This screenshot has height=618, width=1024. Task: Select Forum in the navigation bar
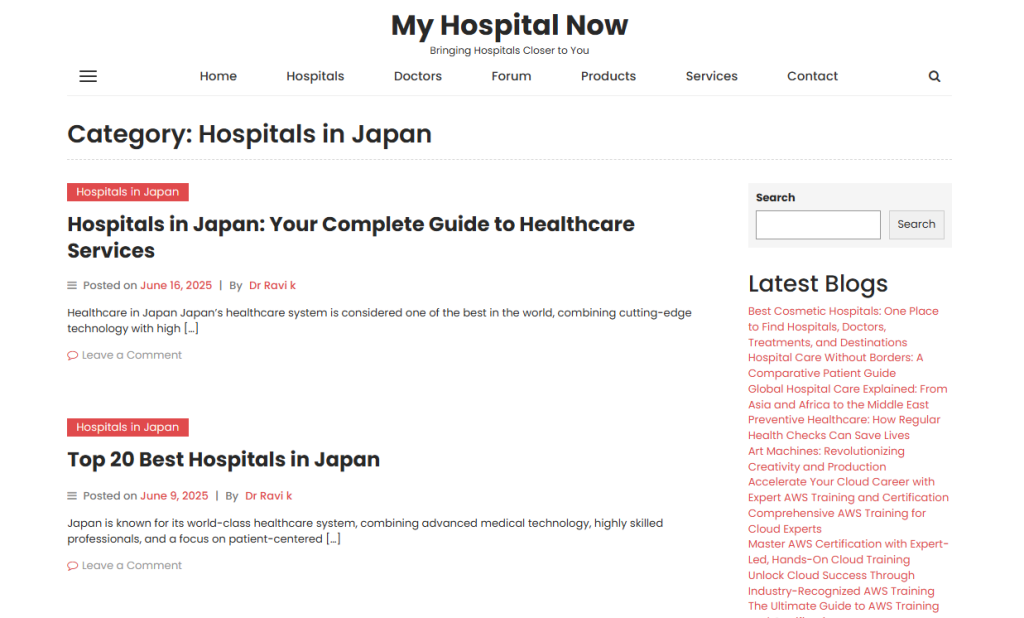point(511,76)
